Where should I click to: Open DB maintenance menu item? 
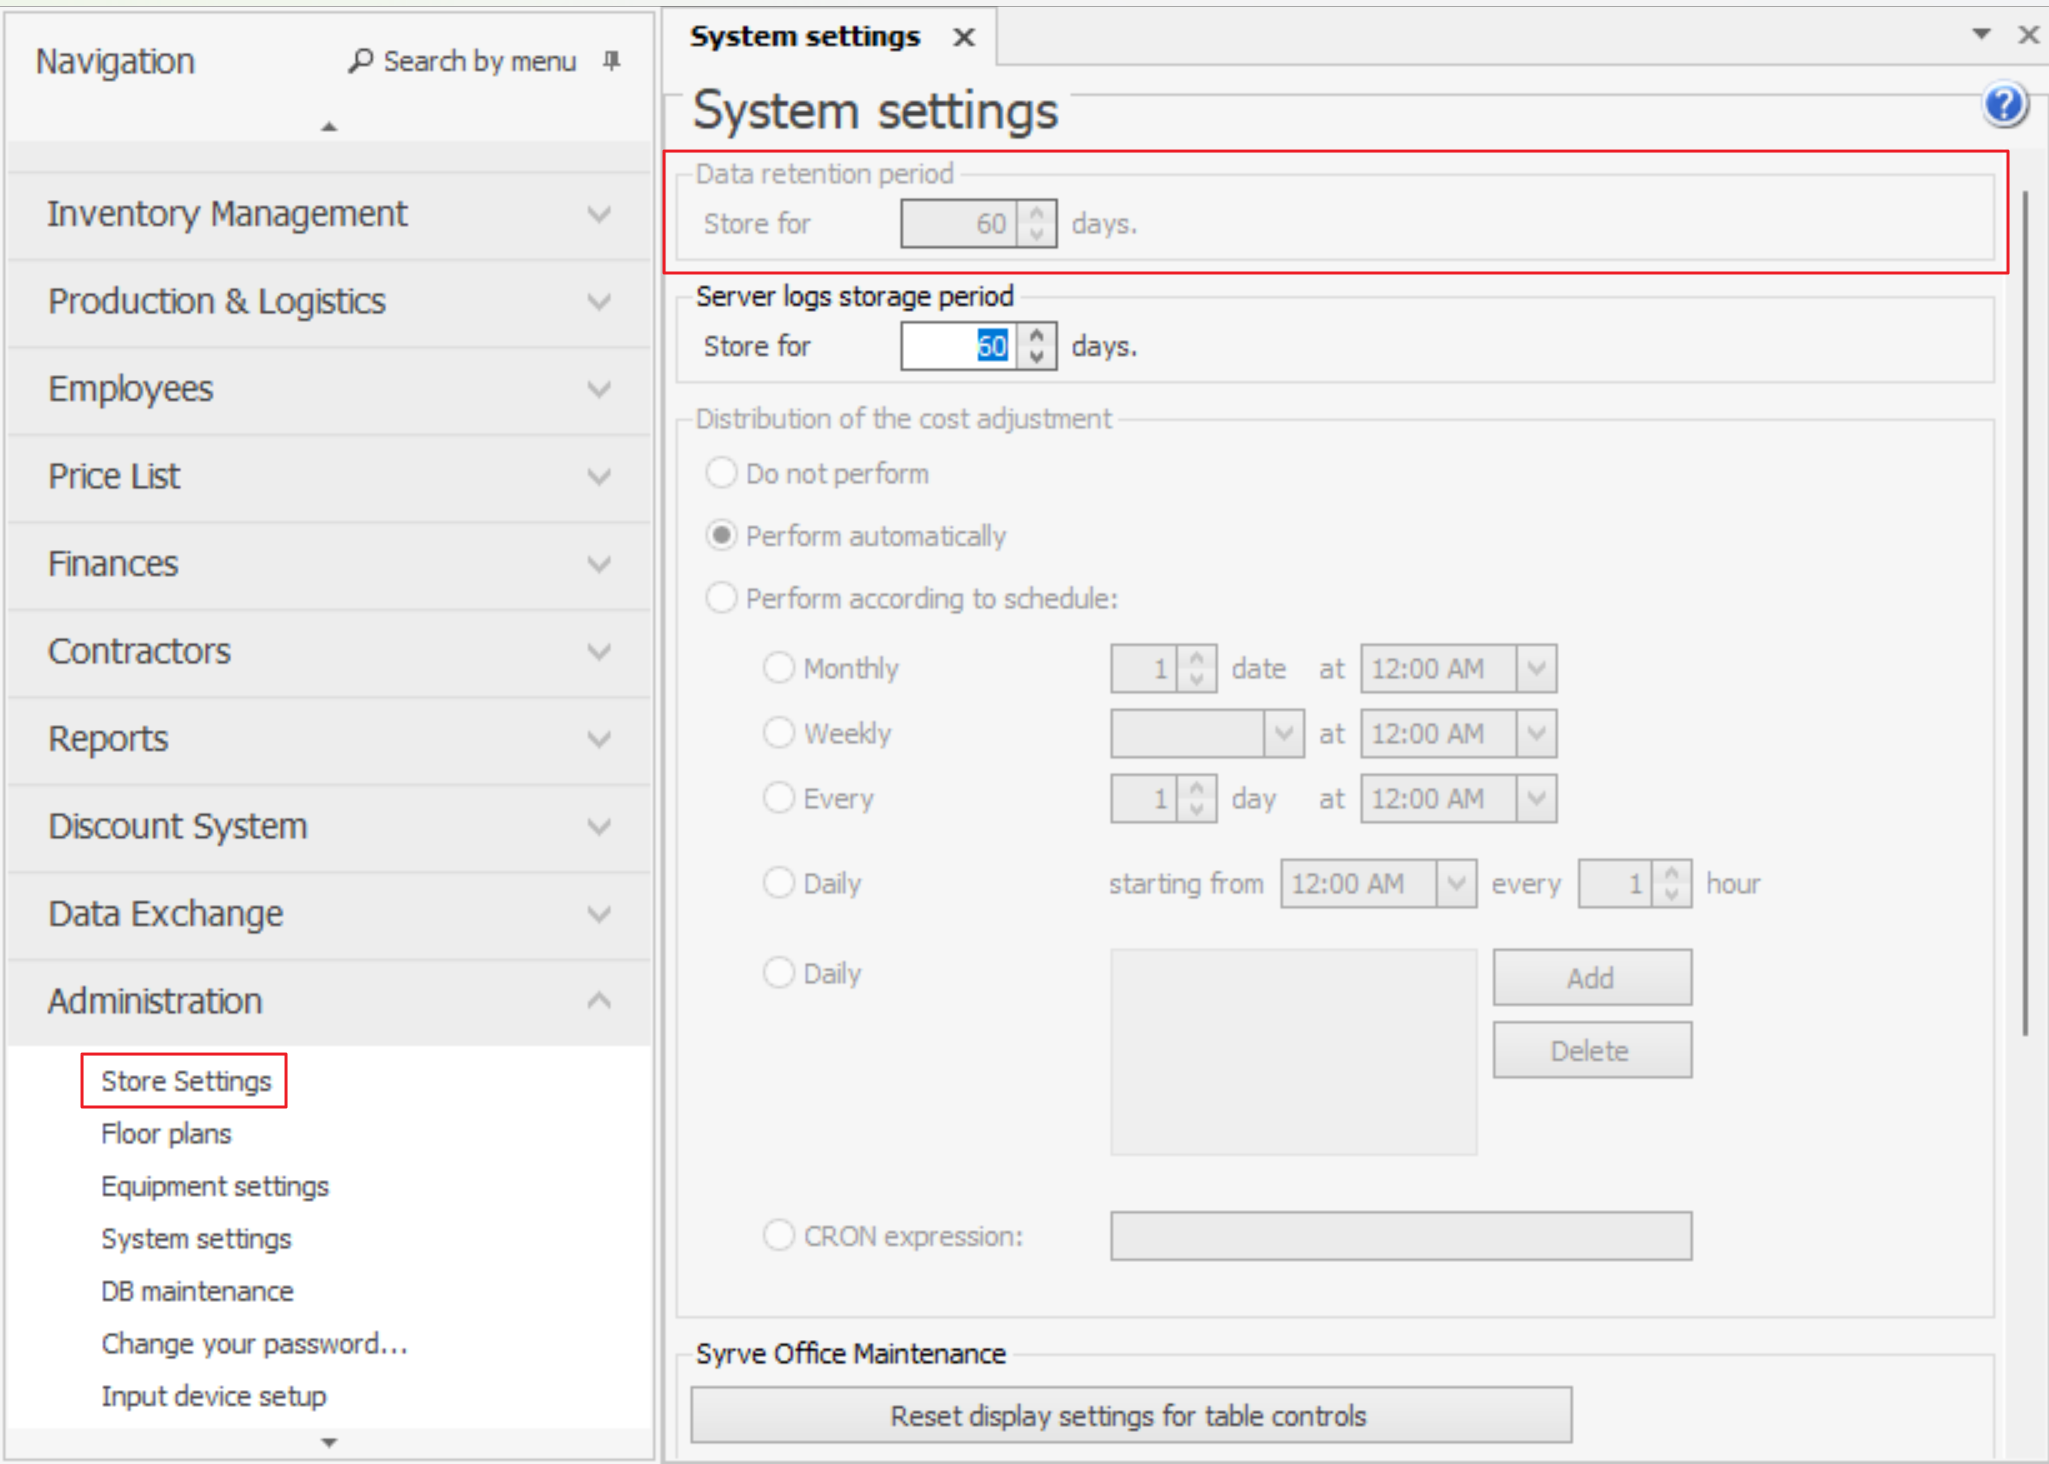pos(197,1291)
